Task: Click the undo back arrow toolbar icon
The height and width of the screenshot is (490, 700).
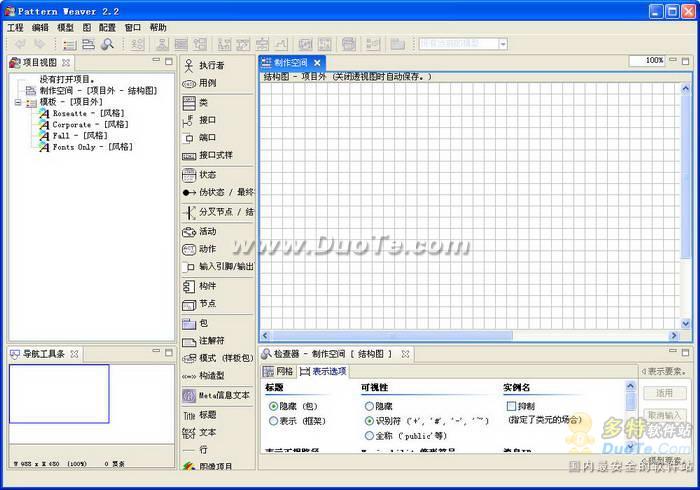Action: point(20,44)
